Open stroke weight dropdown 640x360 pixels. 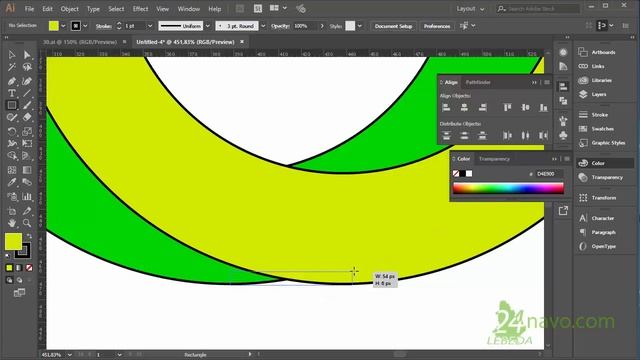click(150, 26)
